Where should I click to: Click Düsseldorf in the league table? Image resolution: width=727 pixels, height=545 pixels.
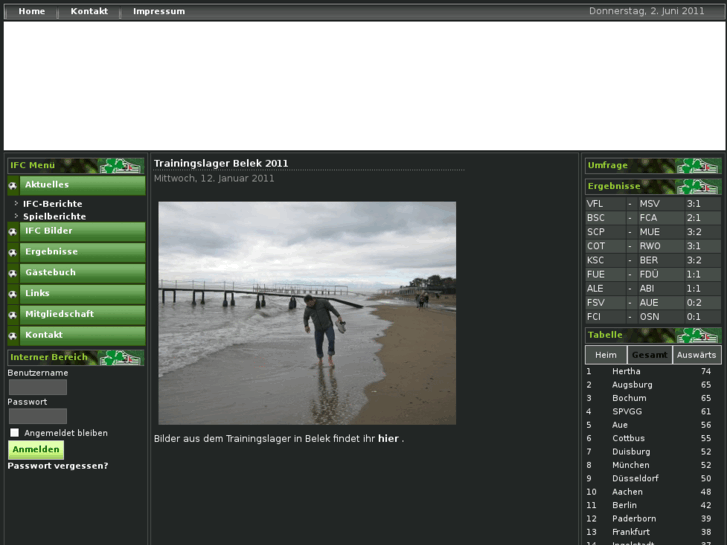pos(635,479)
